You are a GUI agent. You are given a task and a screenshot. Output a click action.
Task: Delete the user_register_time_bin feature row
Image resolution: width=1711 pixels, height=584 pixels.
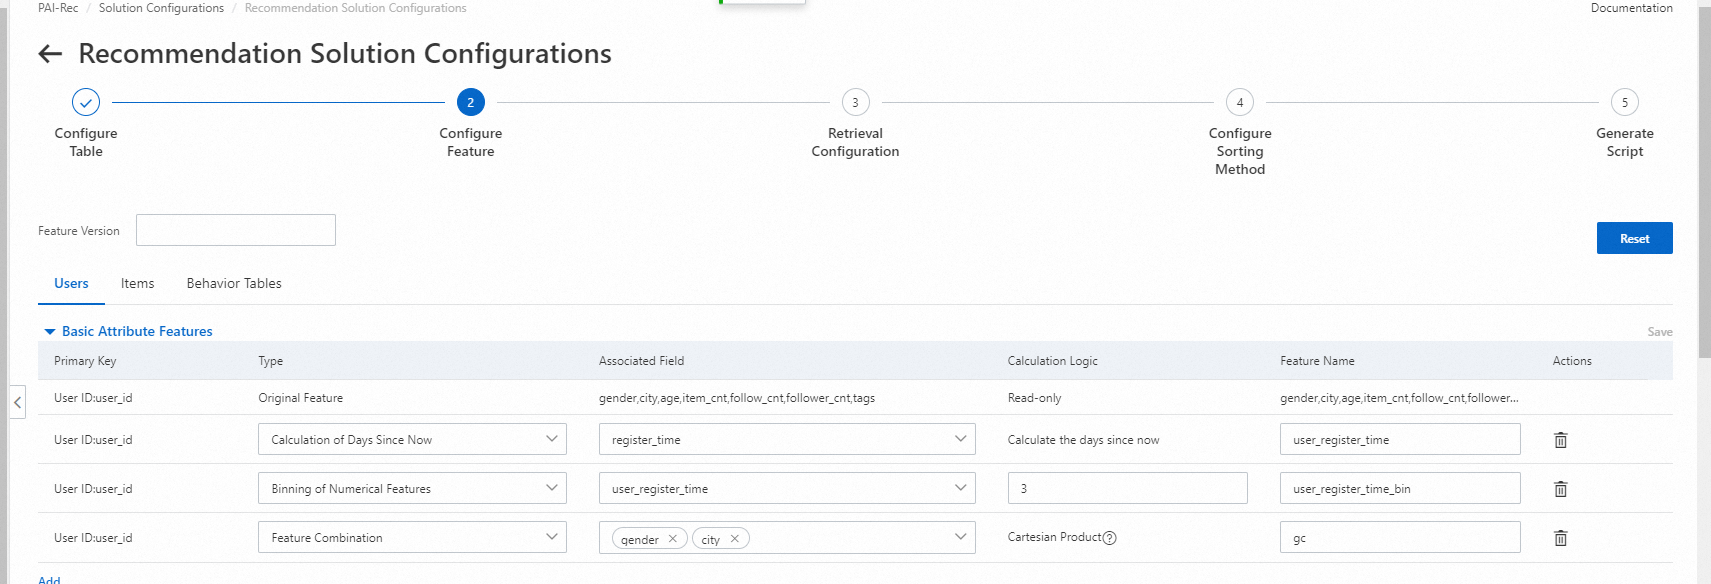pyautogui.click(x=1560, y=489)
